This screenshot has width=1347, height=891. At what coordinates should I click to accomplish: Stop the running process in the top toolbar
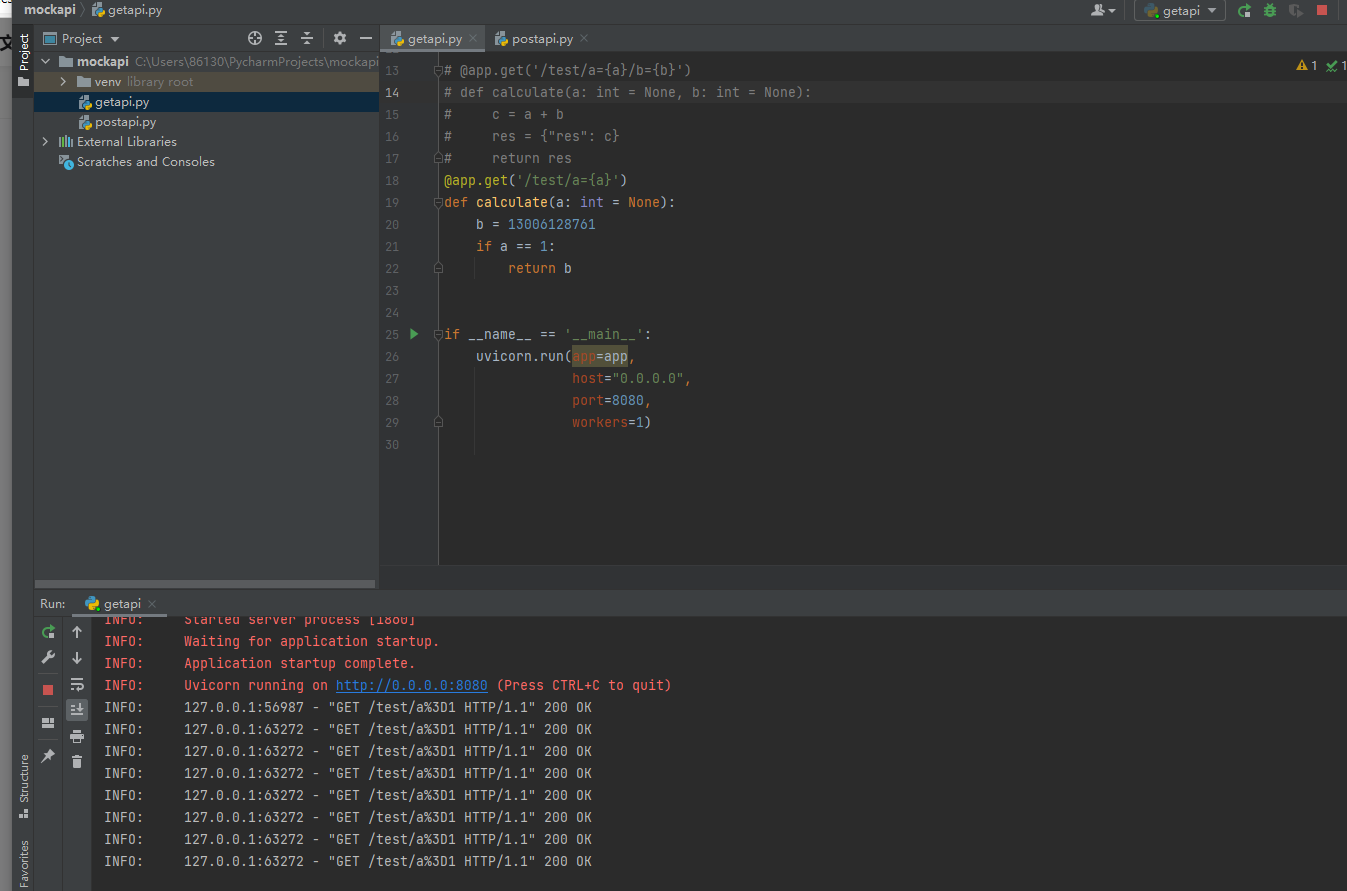1322,11
